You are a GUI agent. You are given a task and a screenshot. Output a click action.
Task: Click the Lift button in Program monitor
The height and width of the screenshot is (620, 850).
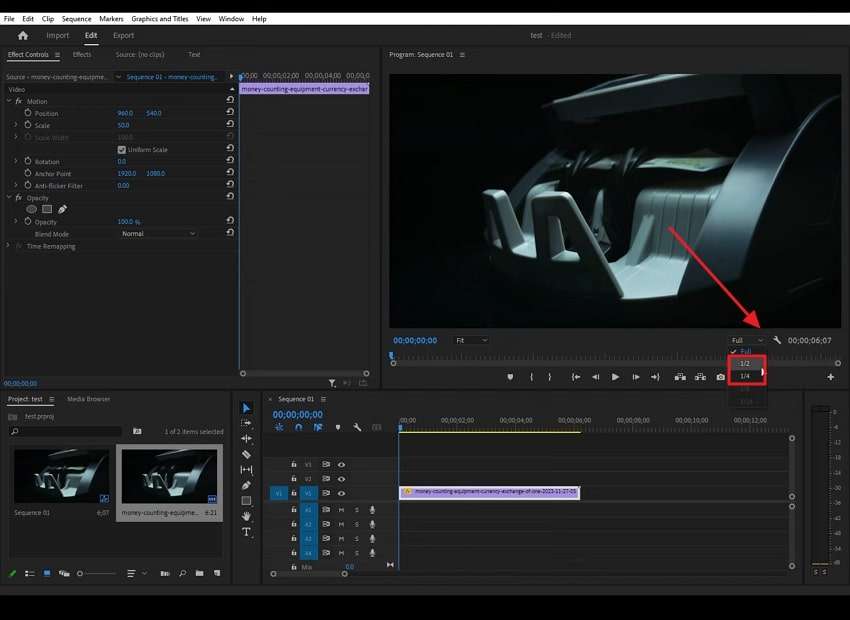[x=680, y=377]
